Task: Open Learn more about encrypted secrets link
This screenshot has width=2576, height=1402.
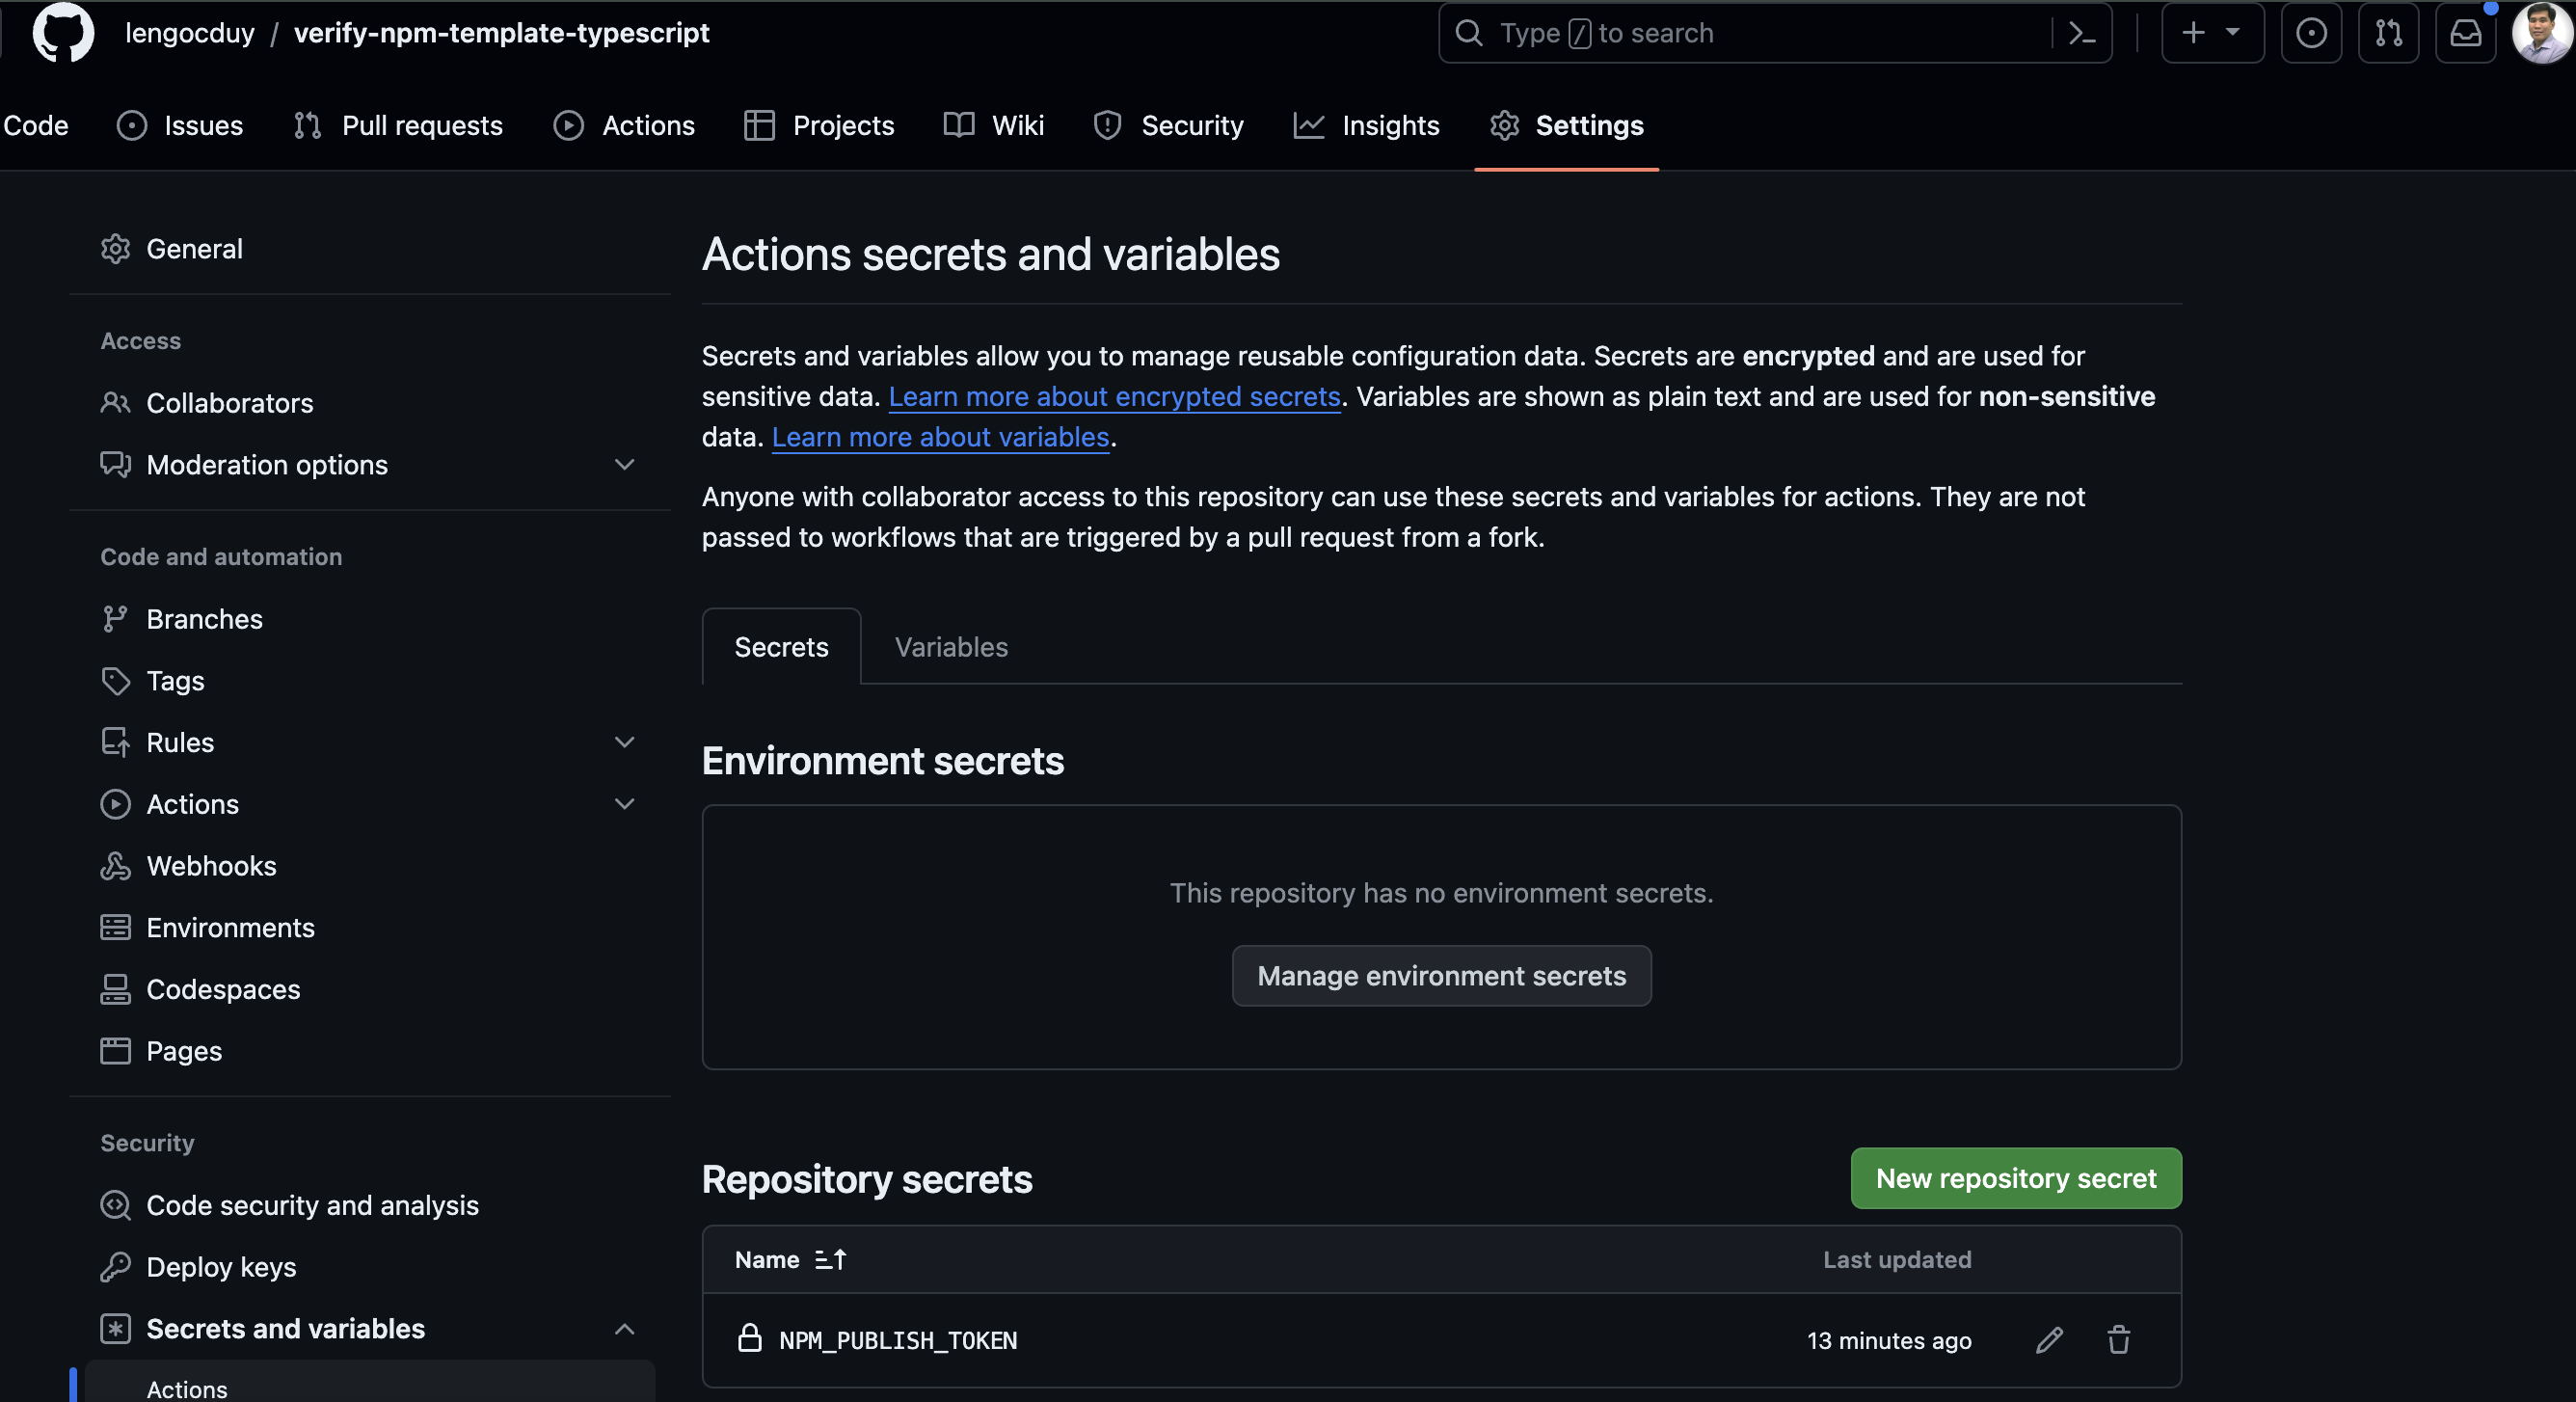Action: pos(1114,397)
